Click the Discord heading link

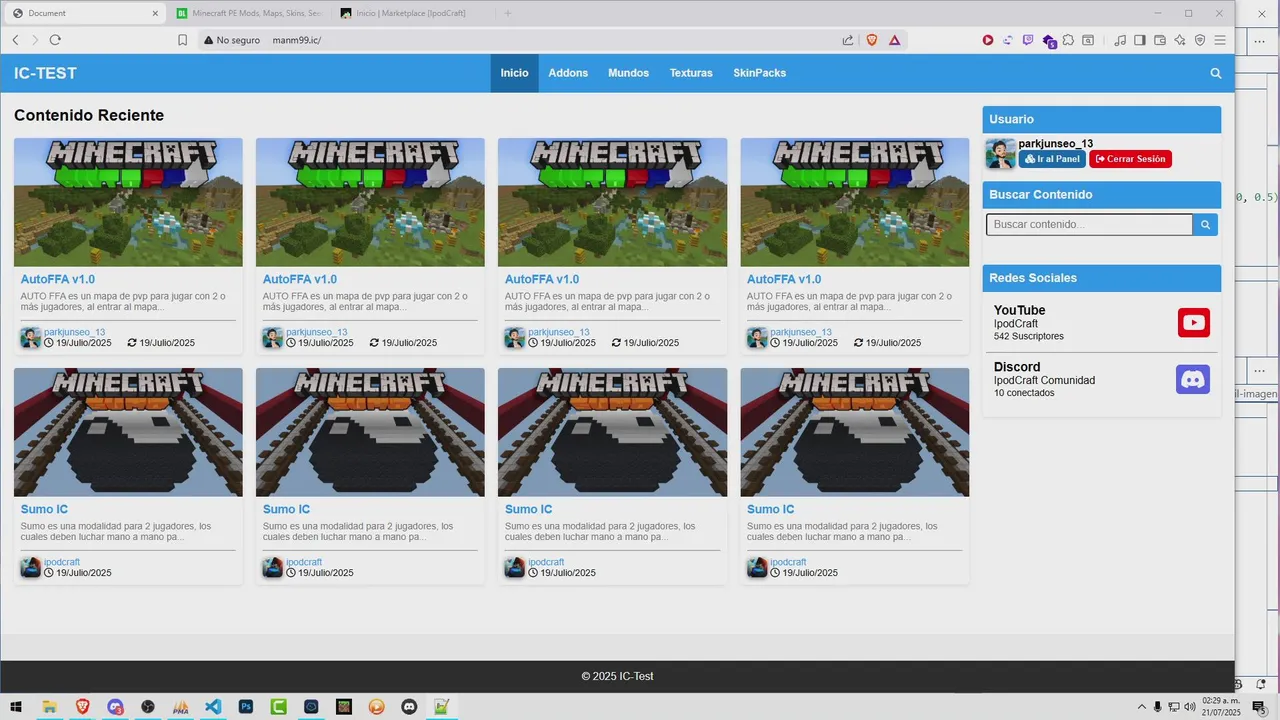(1017, 367)
